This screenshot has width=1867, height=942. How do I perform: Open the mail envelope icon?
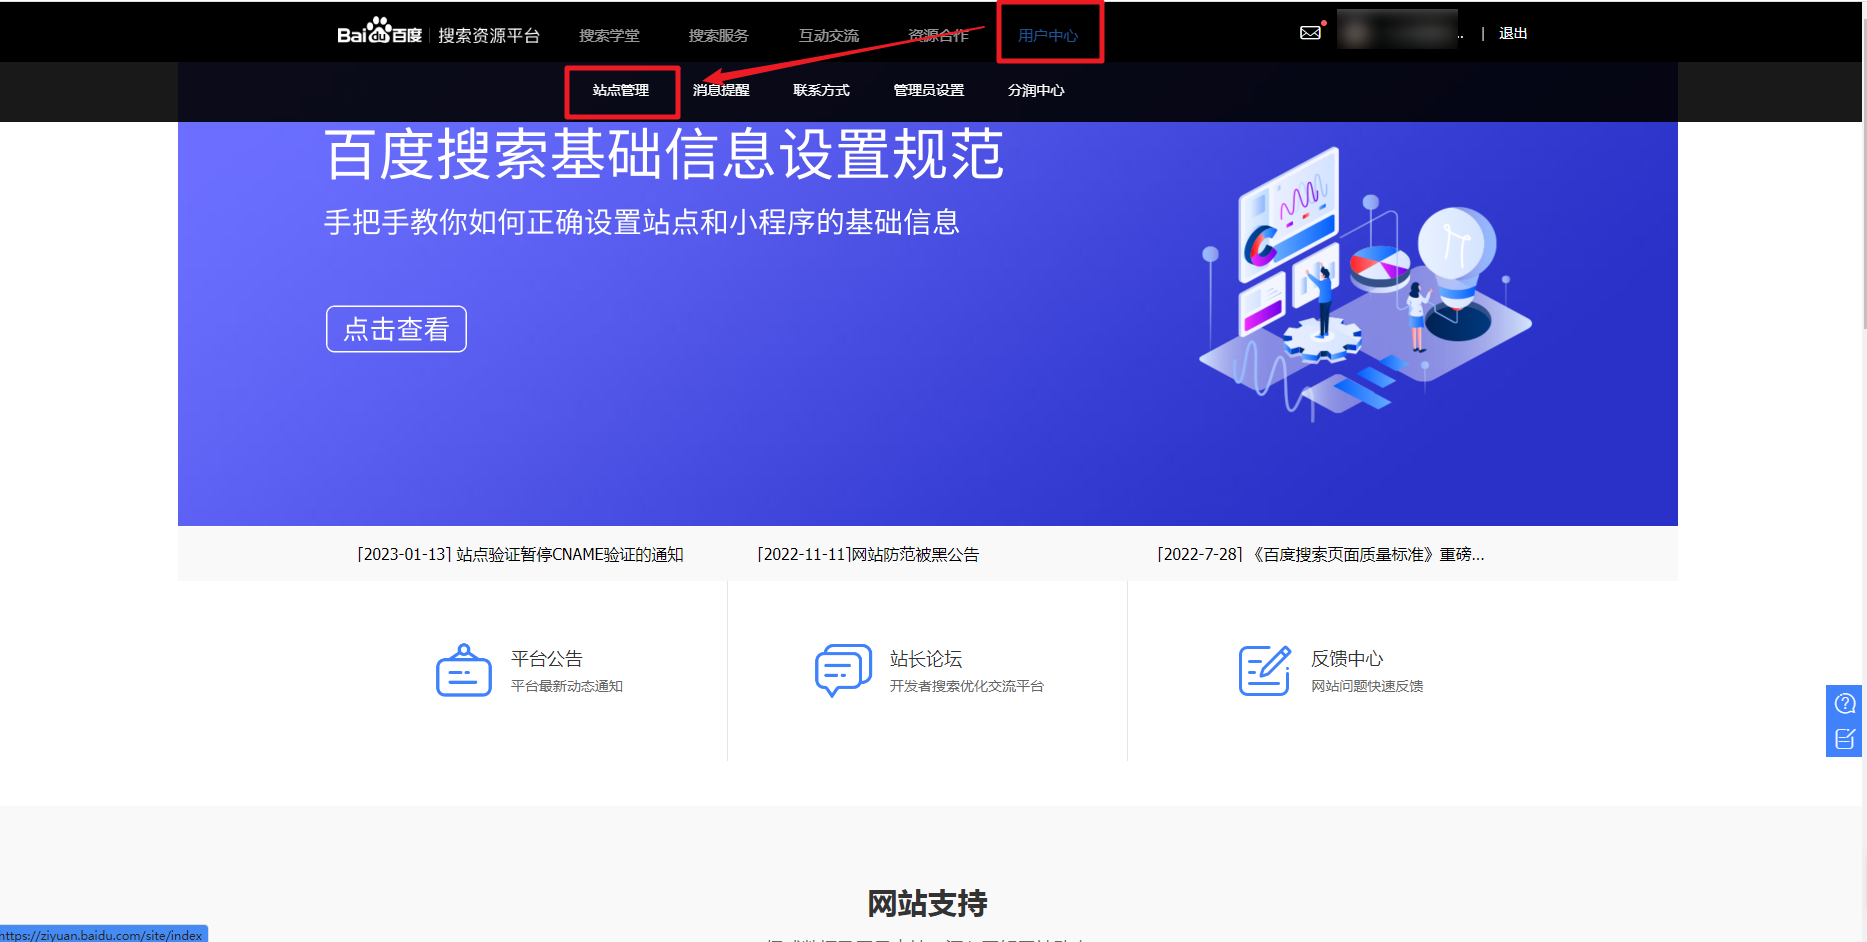pos(1310,33)
